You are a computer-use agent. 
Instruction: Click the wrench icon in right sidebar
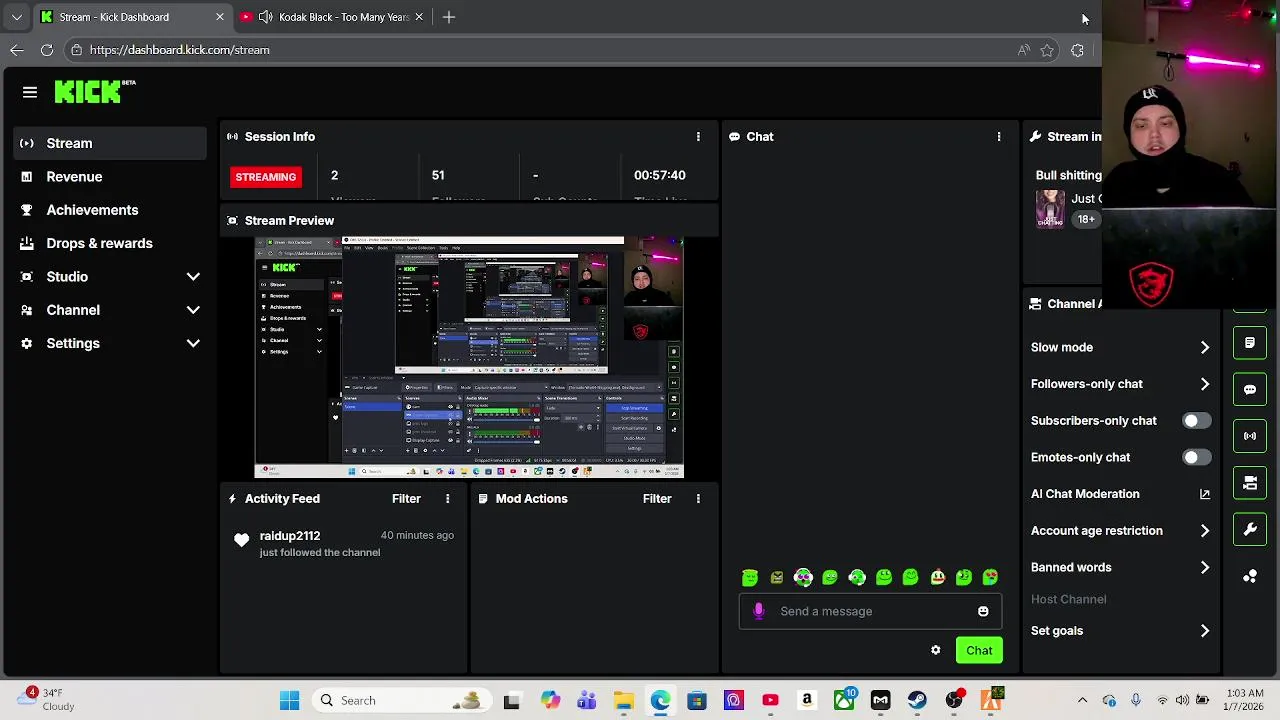pos(1250,529)
